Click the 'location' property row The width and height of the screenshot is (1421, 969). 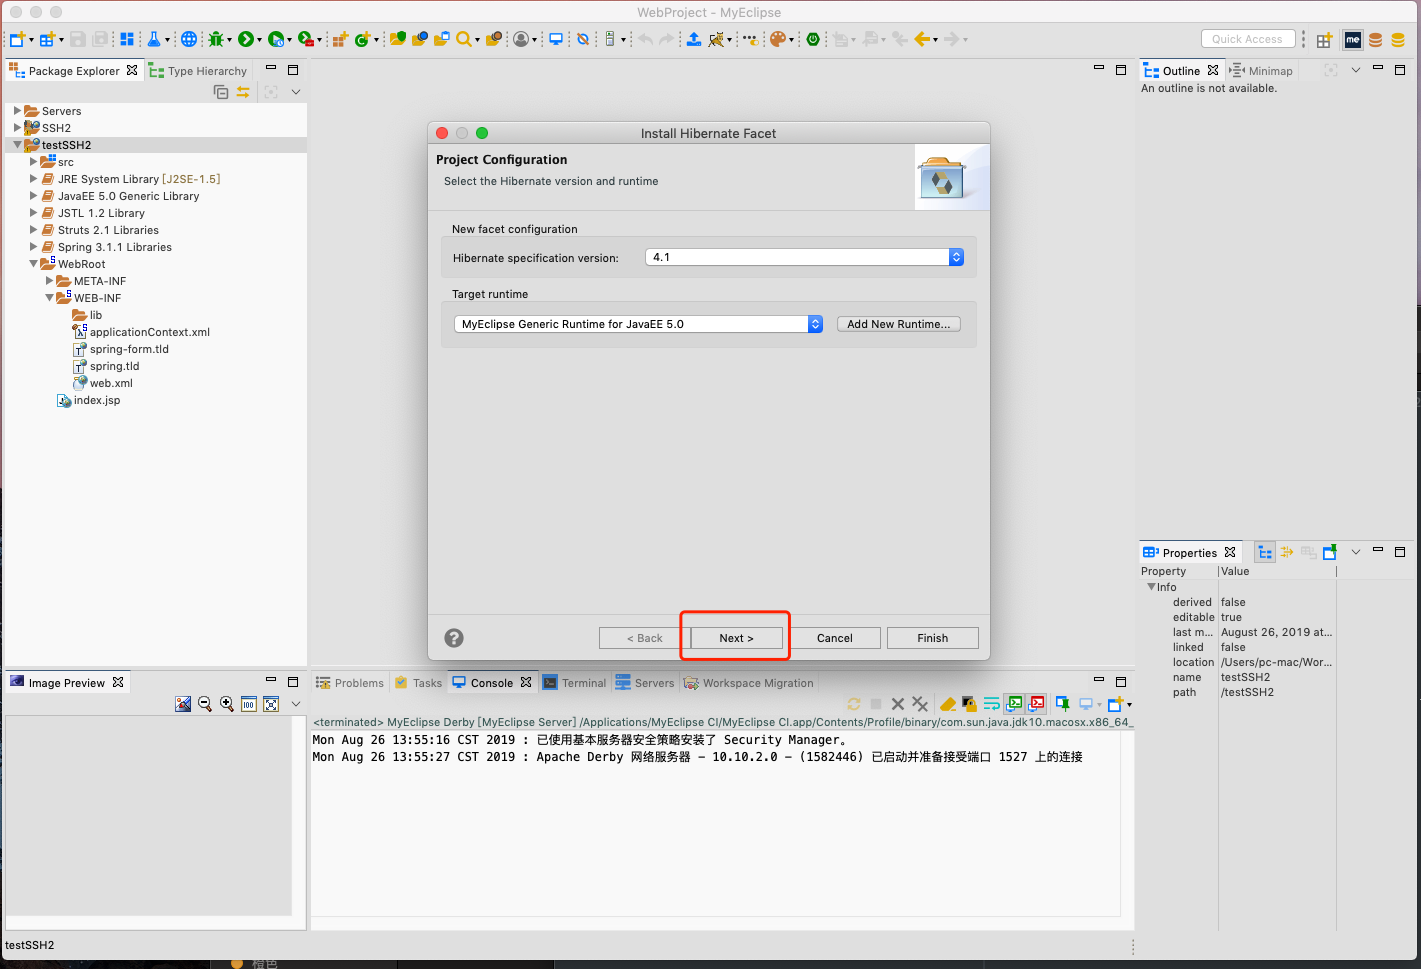pos(1238,662)
